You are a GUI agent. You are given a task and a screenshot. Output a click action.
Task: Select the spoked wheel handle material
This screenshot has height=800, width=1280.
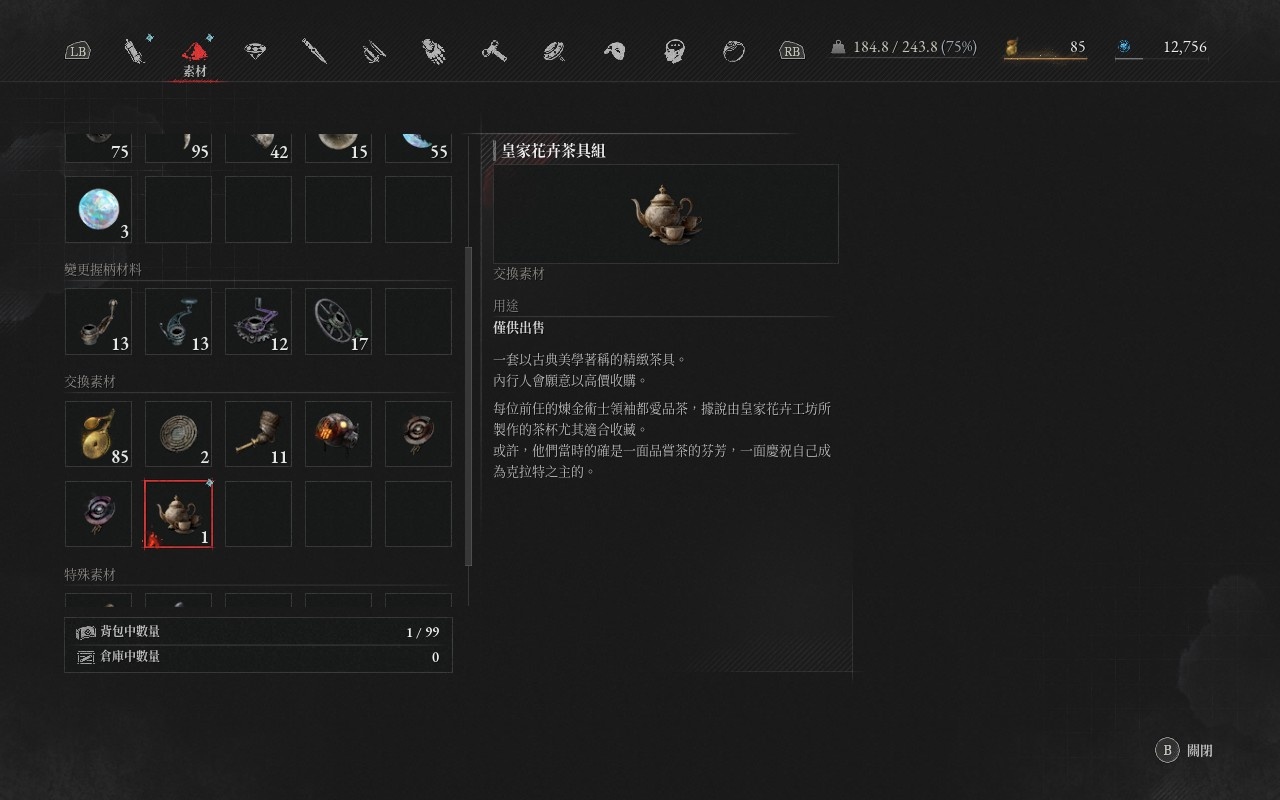(x=338, y=322)
